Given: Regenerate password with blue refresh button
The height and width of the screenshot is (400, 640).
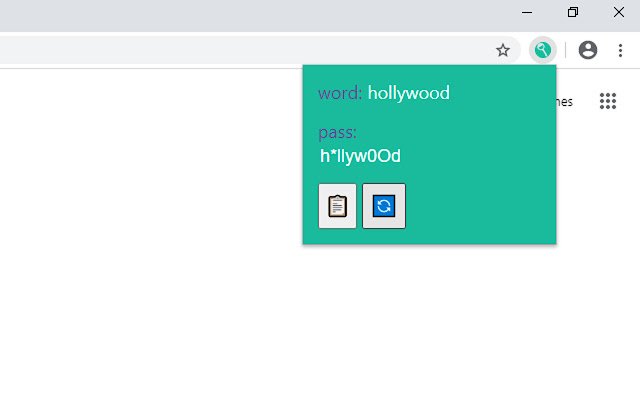Looking at the screenshot, I should [384, 206].
